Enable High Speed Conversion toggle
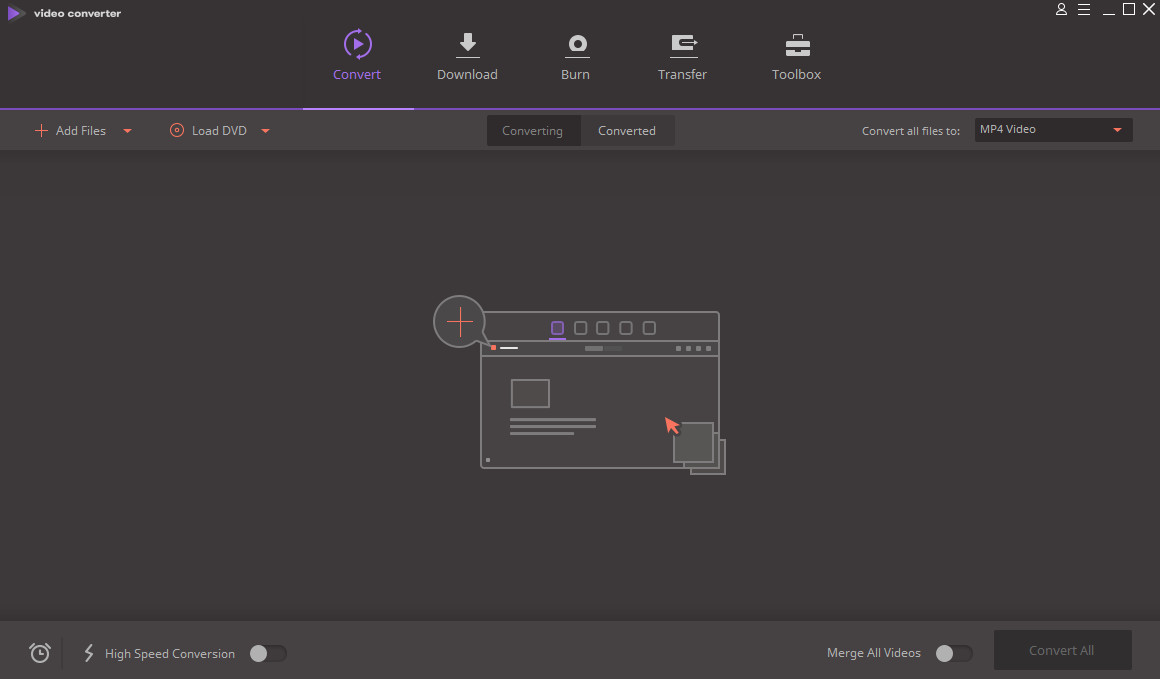 point(267,653)
